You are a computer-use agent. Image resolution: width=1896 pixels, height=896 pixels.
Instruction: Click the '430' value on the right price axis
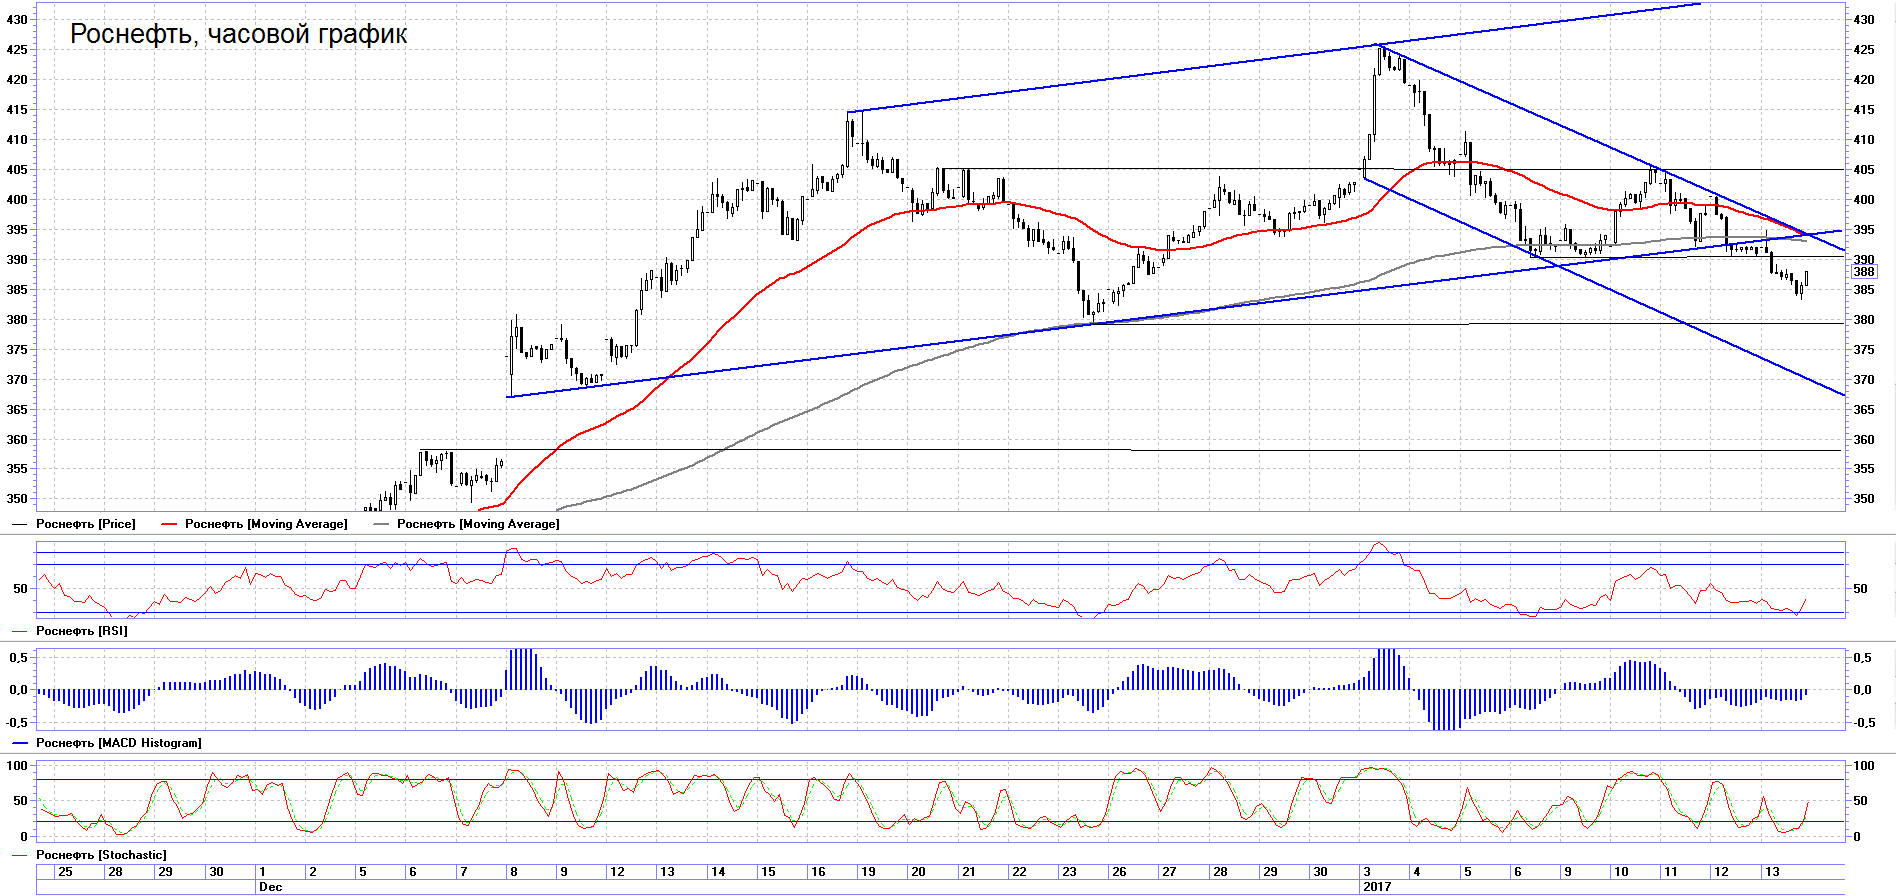tap(1864, 20)
